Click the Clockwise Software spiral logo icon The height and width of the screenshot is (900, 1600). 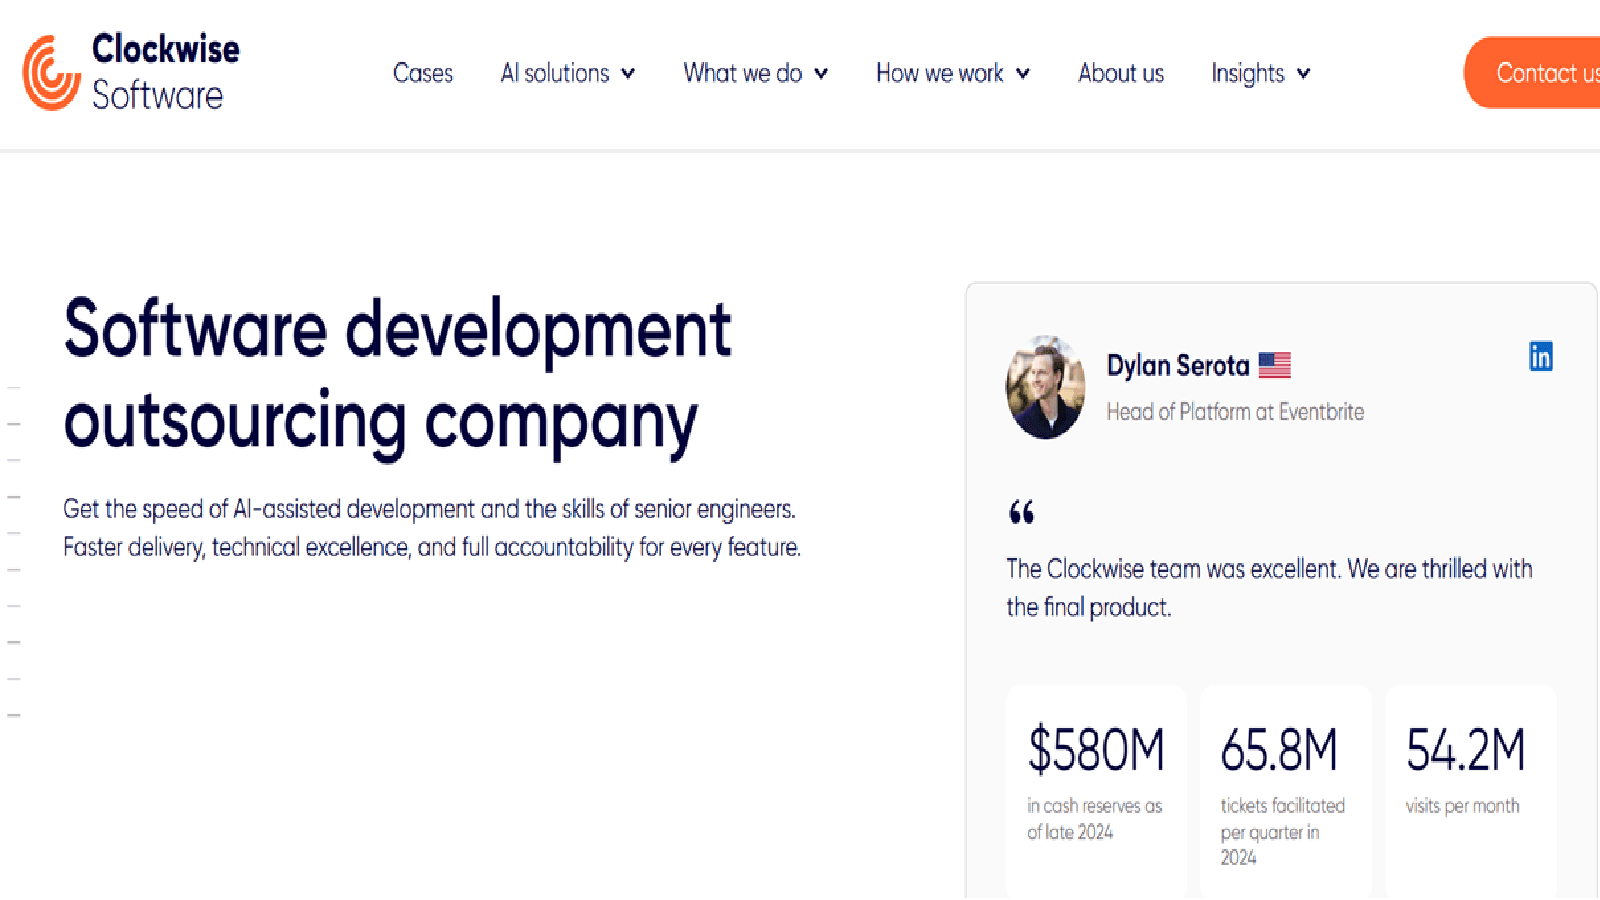(51, 73)
